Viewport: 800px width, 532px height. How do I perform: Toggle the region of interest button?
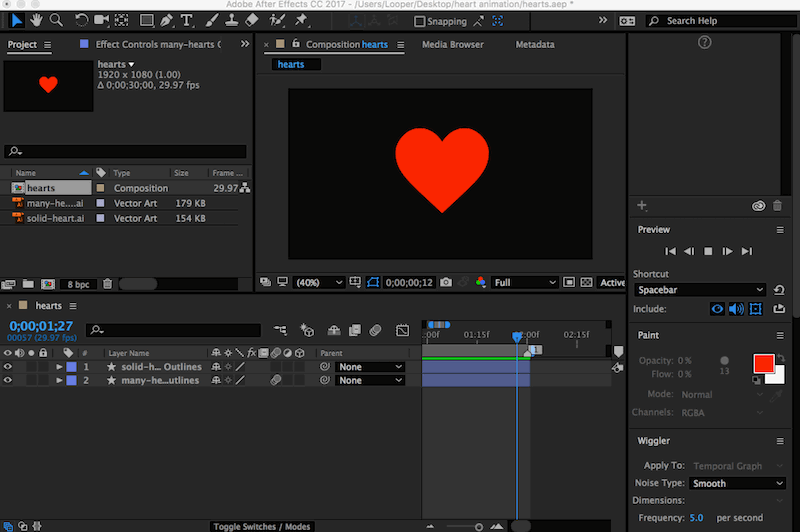pos(569,283)
